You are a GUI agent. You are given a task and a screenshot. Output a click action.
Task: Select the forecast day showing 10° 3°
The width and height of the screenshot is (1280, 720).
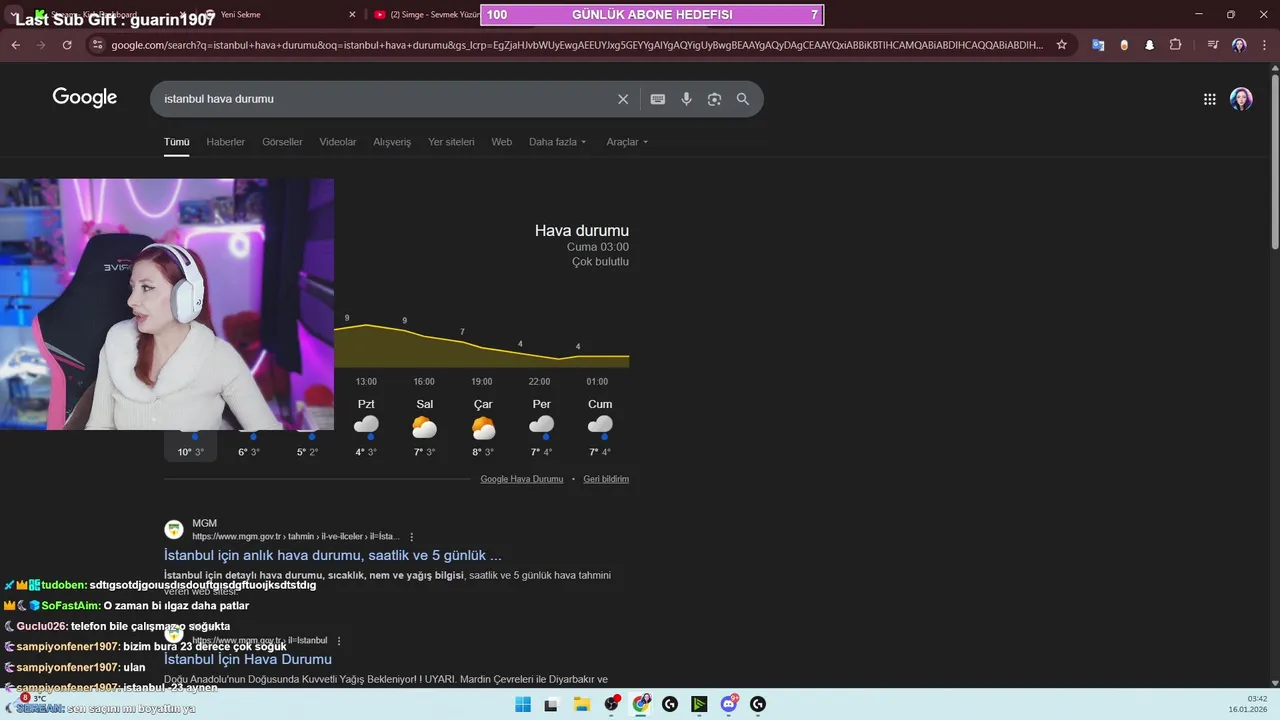(191, 446)
